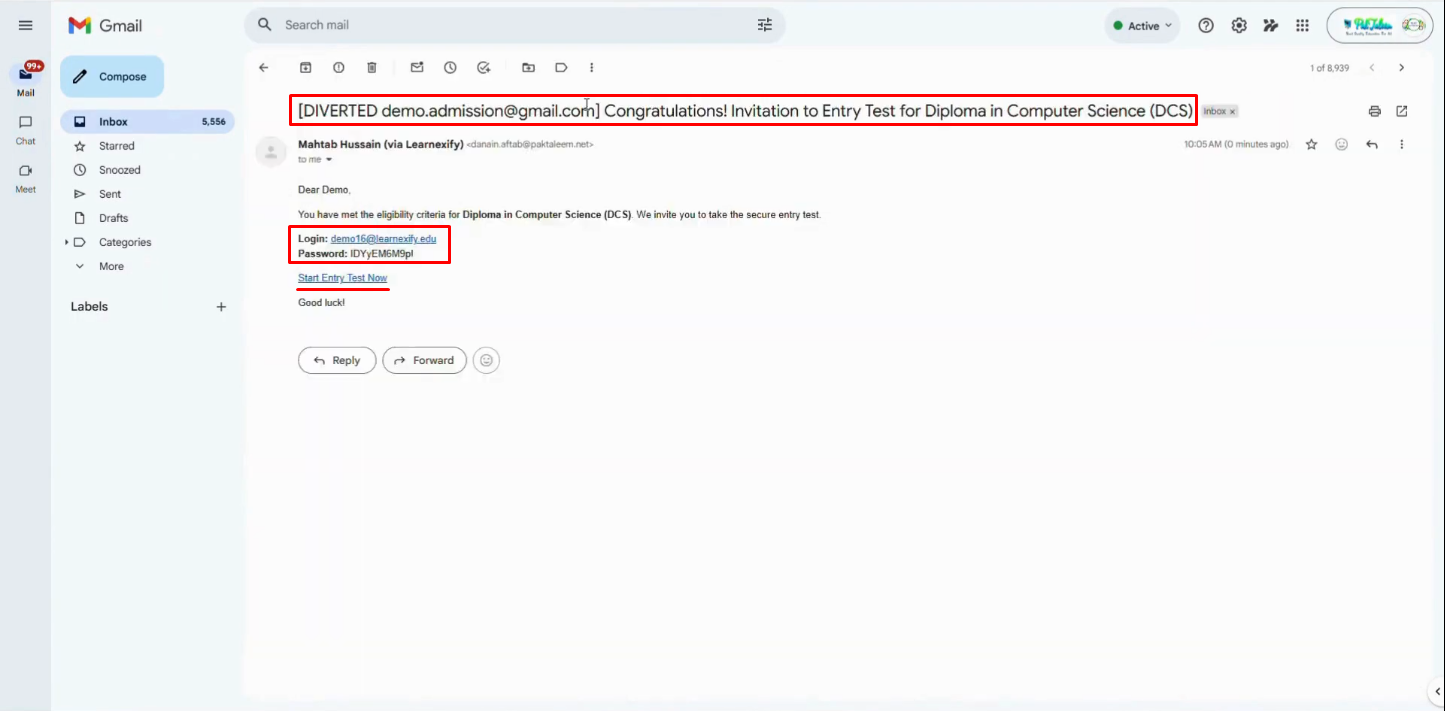This screenshot has height=711, width=1445.
Task: Open message more options beside reply arrow
Action: click(x=1402, y=144)
